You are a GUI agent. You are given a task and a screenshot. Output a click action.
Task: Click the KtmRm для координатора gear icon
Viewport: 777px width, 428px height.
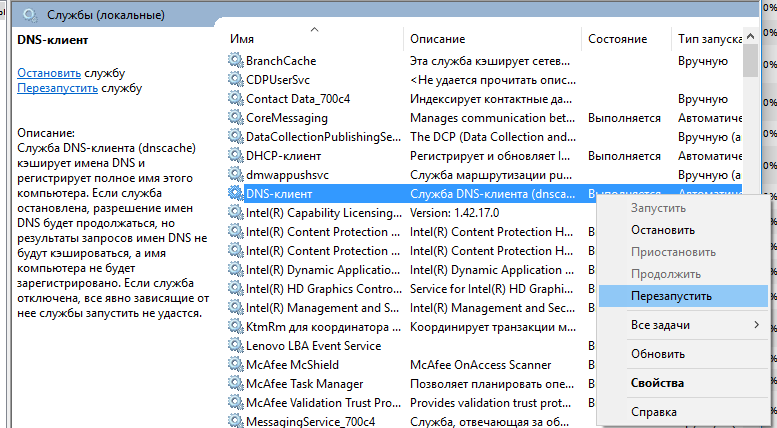point(235,326)
